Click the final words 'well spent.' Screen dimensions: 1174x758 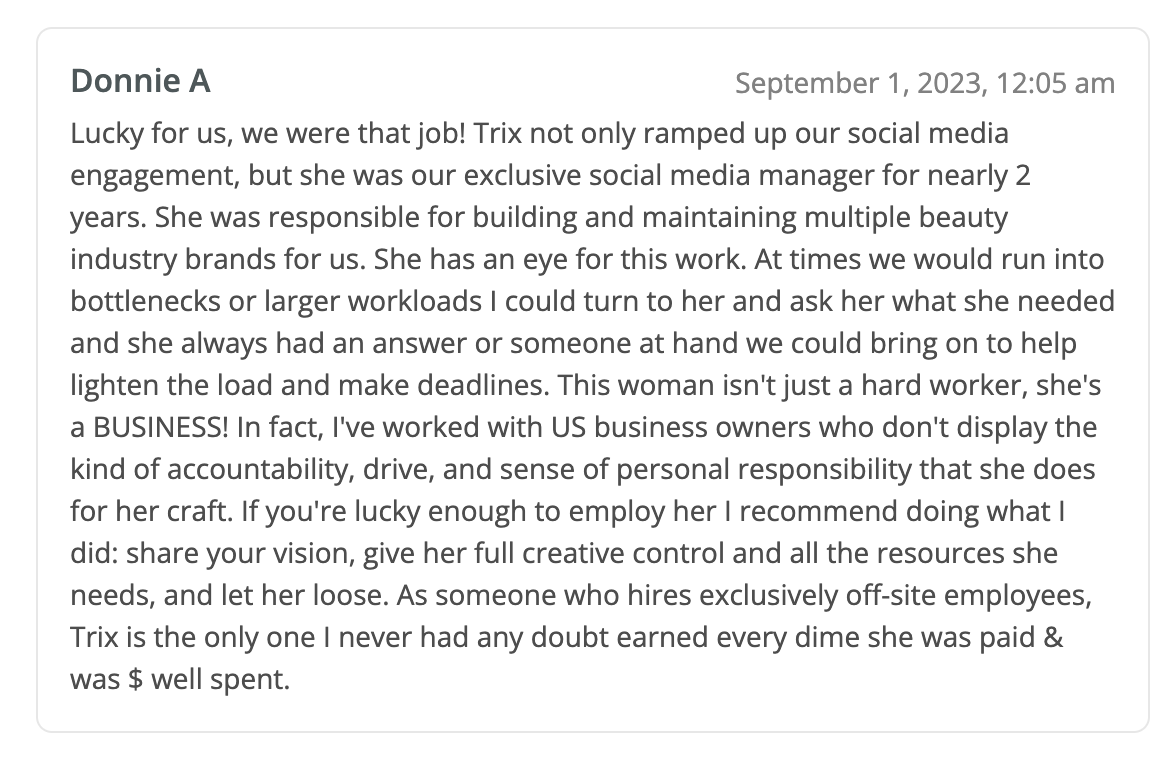[x=220, y=680]
